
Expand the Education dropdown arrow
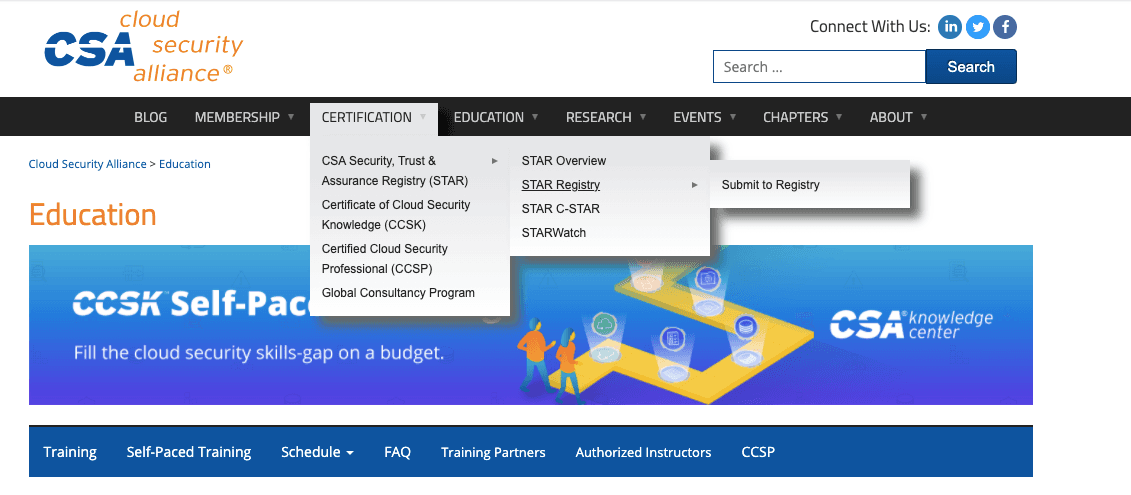coord(535,116)
